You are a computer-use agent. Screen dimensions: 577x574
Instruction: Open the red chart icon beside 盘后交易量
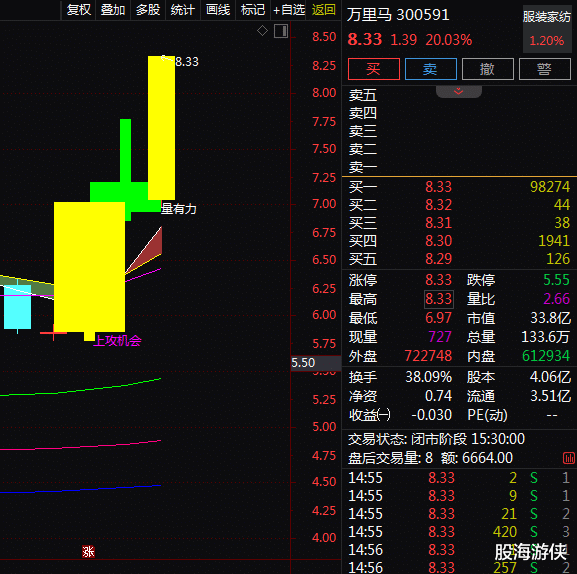coord(569,458)
